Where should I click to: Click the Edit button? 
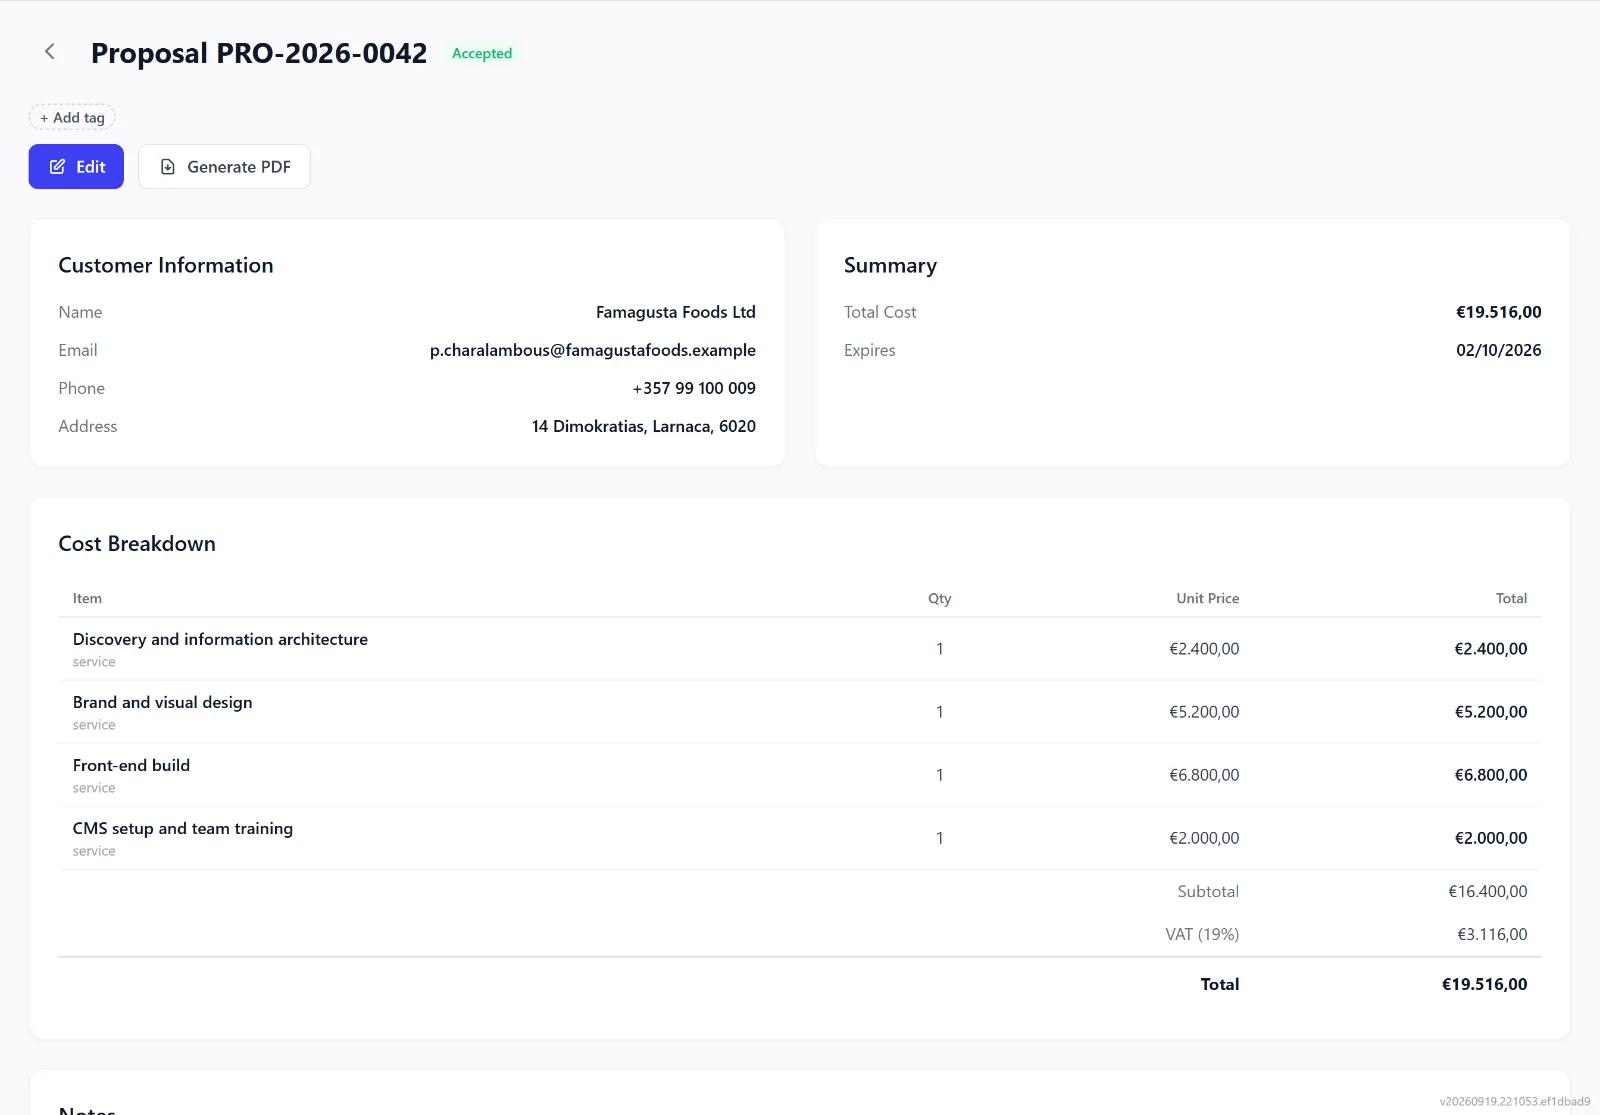tap(76, 167)
